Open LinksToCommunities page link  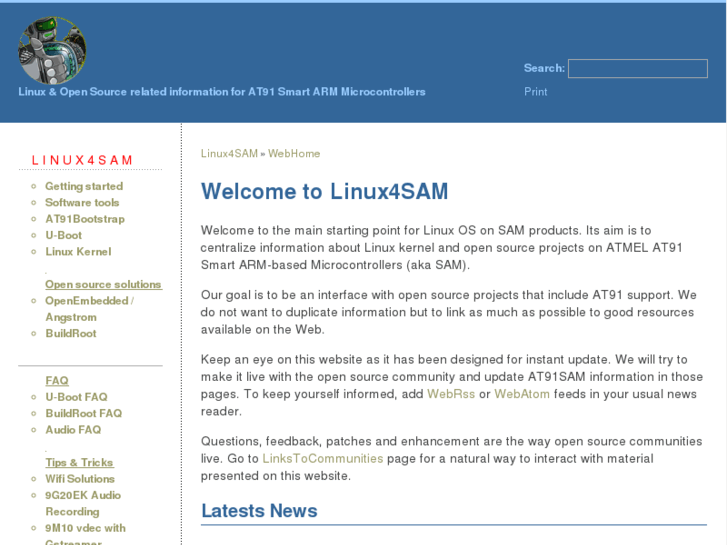pos(323,459)
